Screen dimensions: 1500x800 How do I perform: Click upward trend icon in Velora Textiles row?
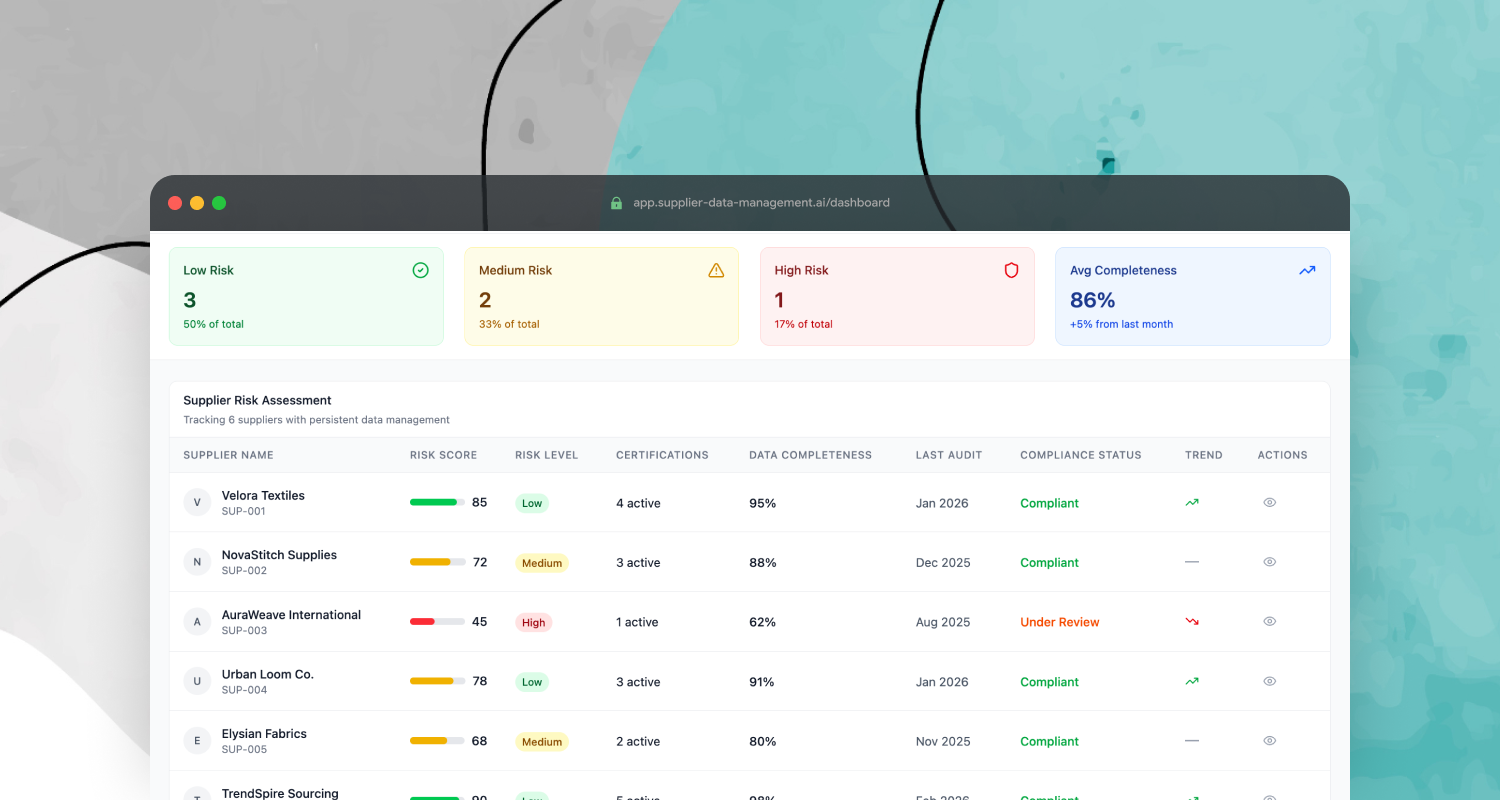pyautogui.click(x=1192, y=503)
